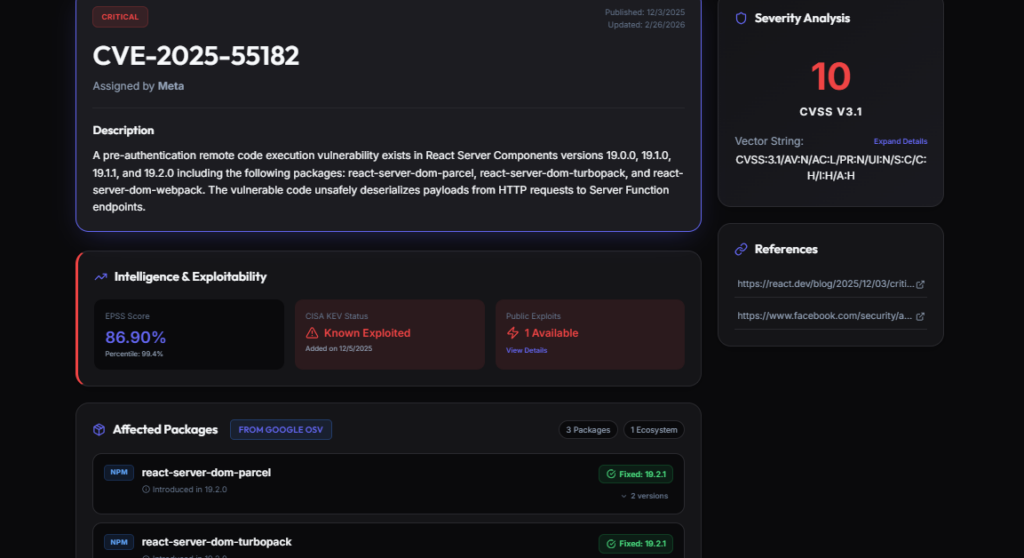
Task: Click the lightning bolt icon beside 1 Available
Action: (513, 333)
